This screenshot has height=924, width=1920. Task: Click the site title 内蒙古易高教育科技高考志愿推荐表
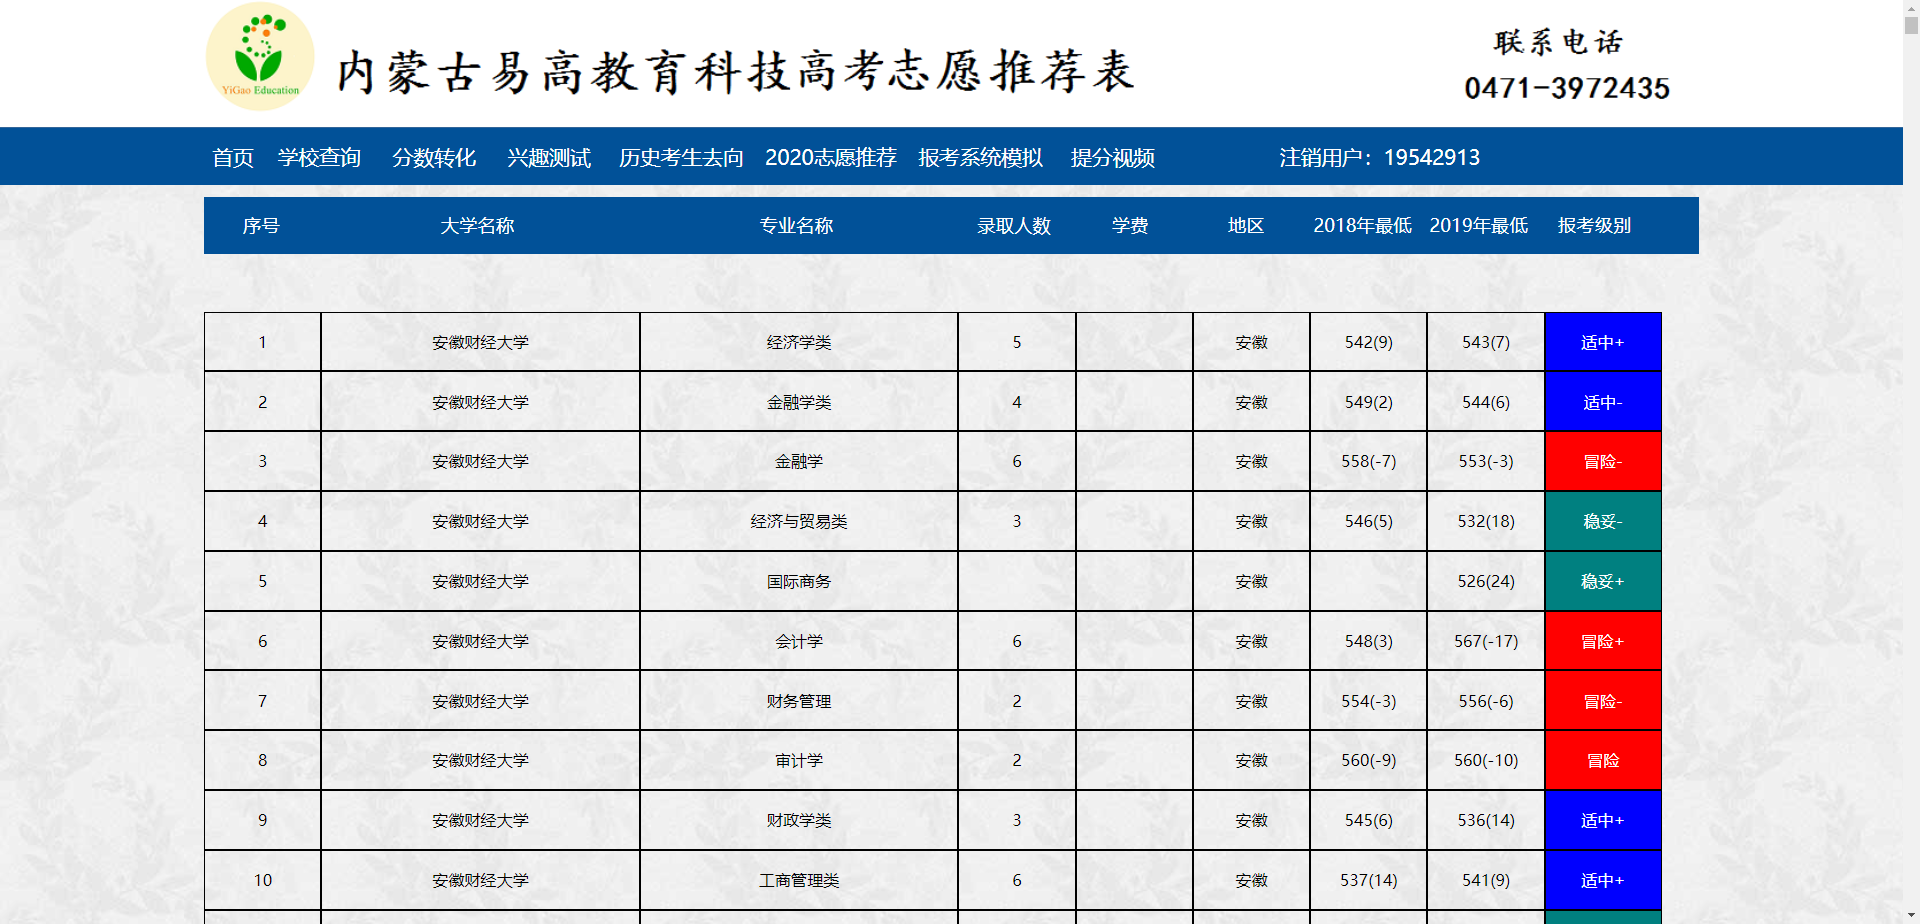[736, 72]
